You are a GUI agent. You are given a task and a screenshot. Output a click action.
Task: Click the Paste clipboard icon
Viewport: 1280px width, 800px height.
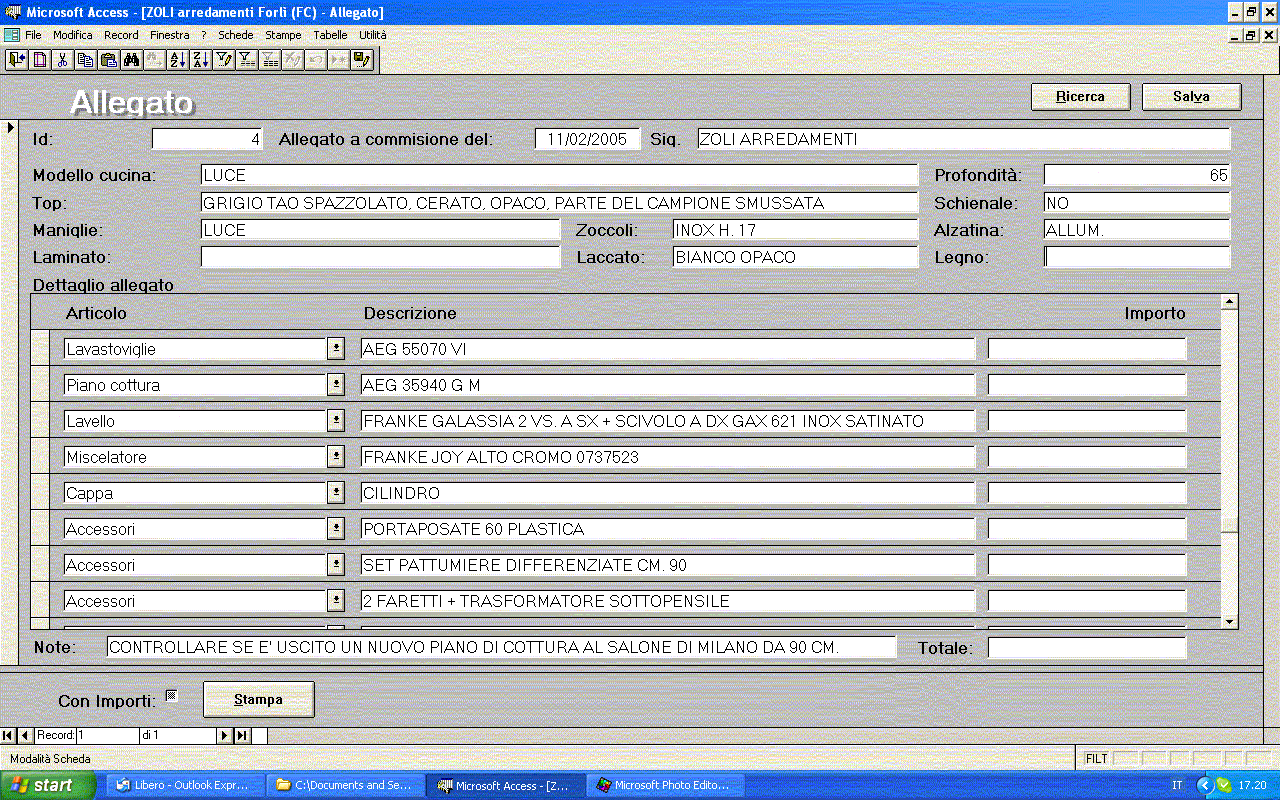109,60
